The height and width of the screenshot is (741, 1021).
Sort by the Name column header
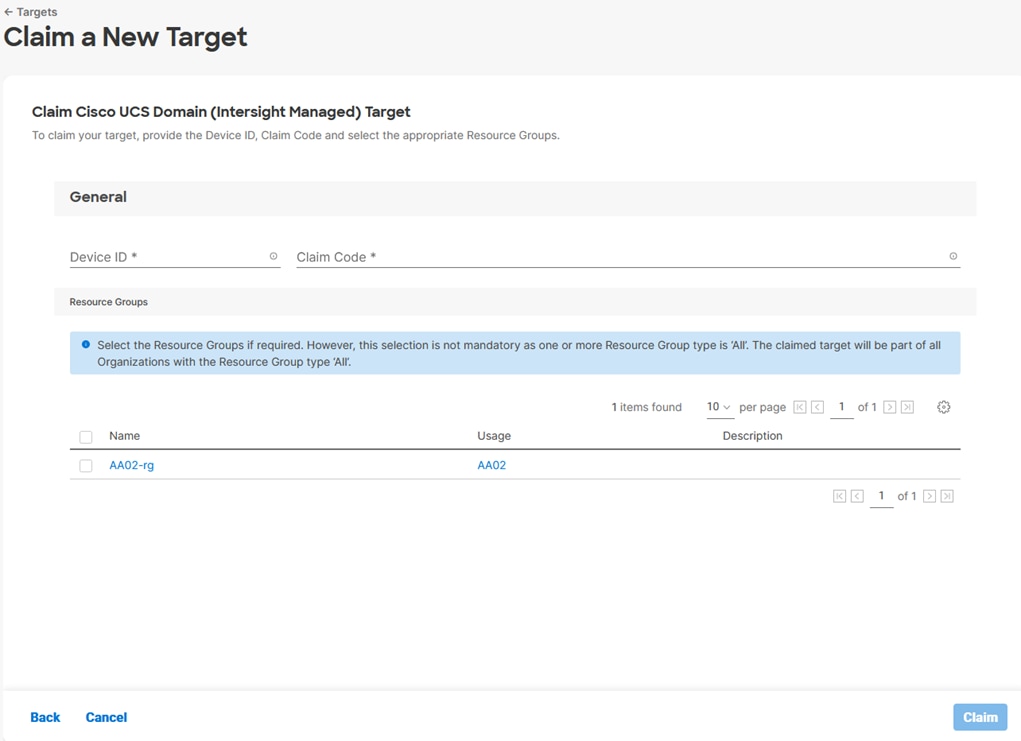(124, 436)
